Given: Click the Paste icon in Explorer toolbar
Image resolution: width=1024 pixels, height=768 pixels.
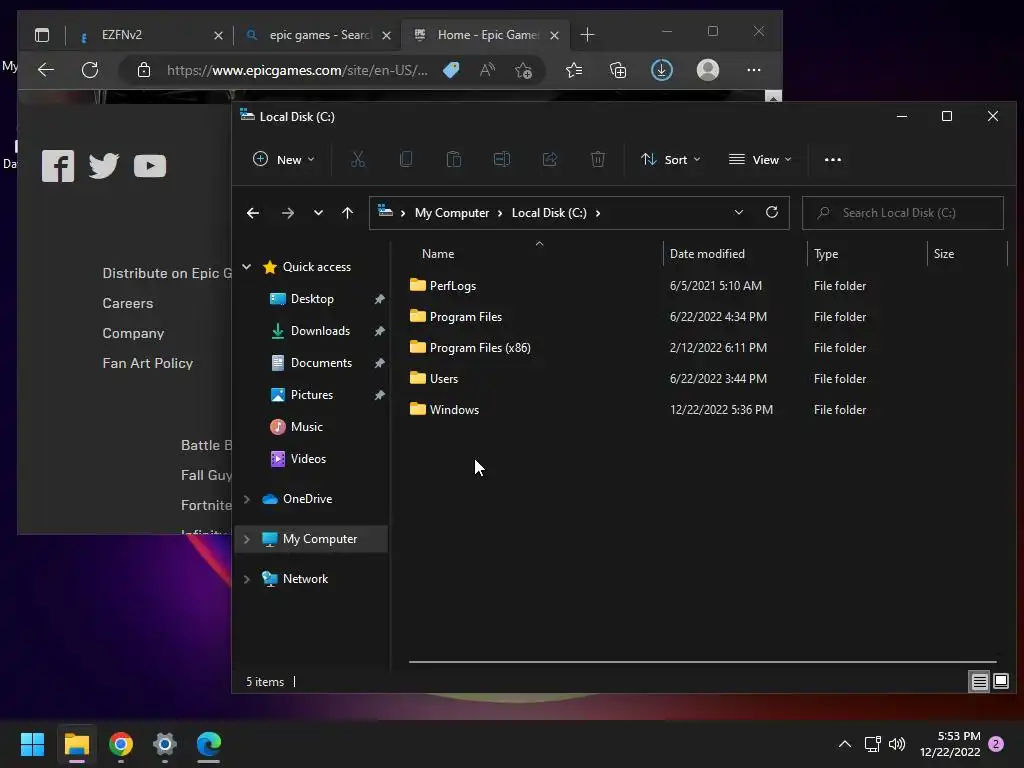Looking at the screenshot, I should [x=454, y=159].
